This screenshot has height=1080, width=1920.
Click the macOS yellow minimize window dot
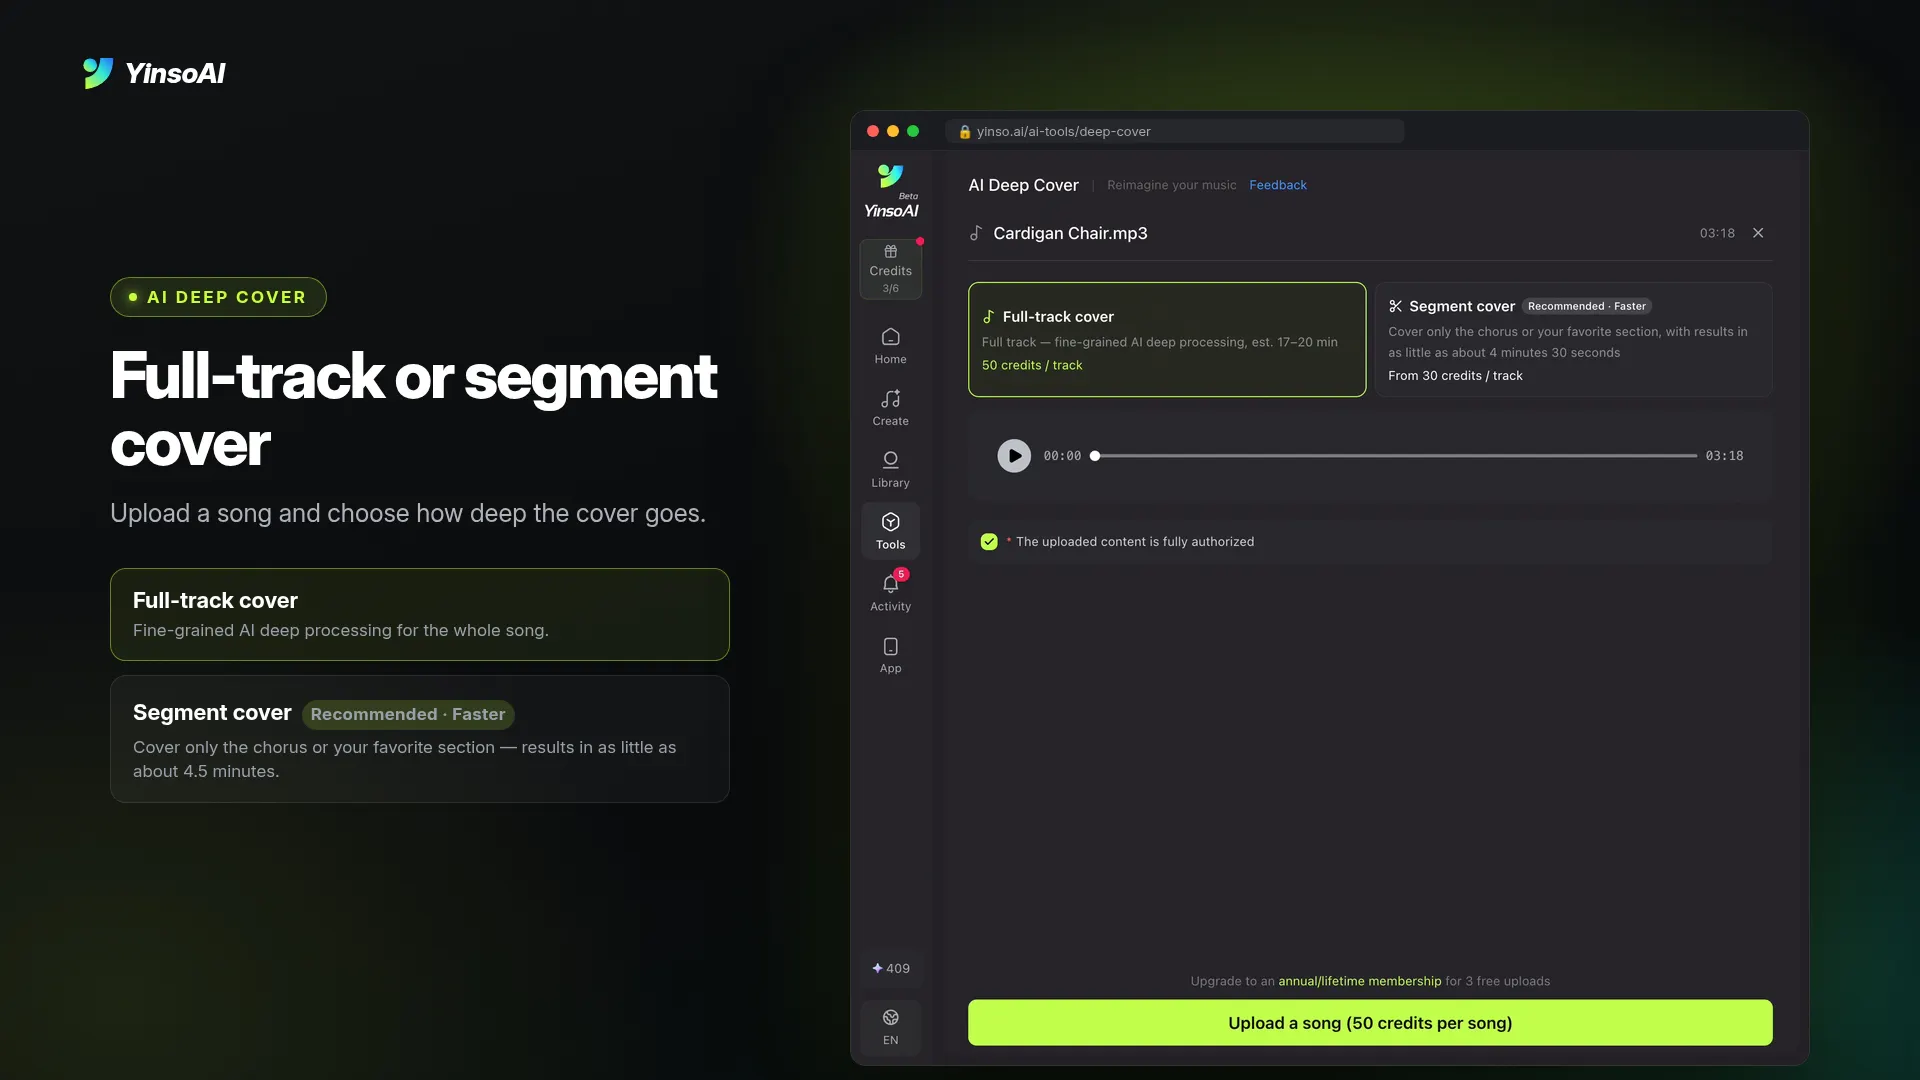(893, 131)
